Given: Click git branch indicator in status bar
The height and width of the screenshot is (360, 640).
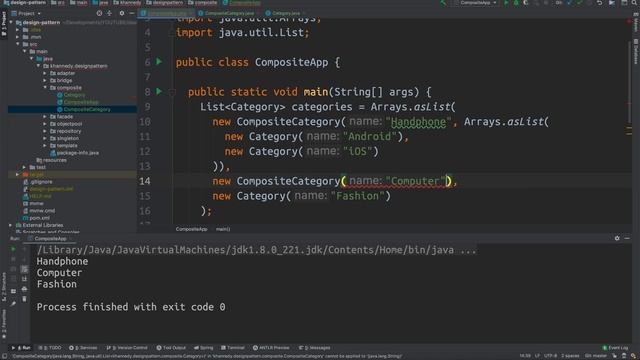Looking at the screenshot, I should (595, 356).
